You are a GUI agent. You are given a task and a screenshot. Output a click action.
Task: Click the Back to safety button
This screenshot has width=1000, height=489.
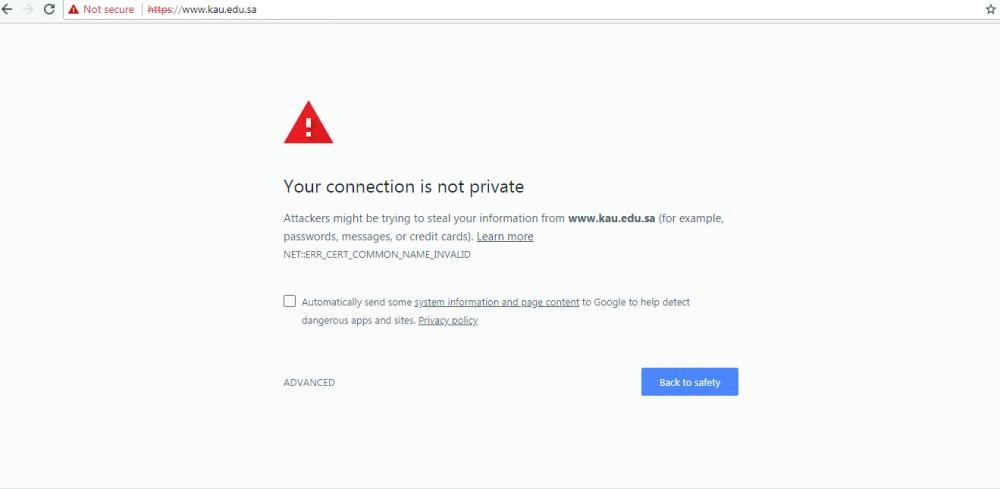pos(689,382)
